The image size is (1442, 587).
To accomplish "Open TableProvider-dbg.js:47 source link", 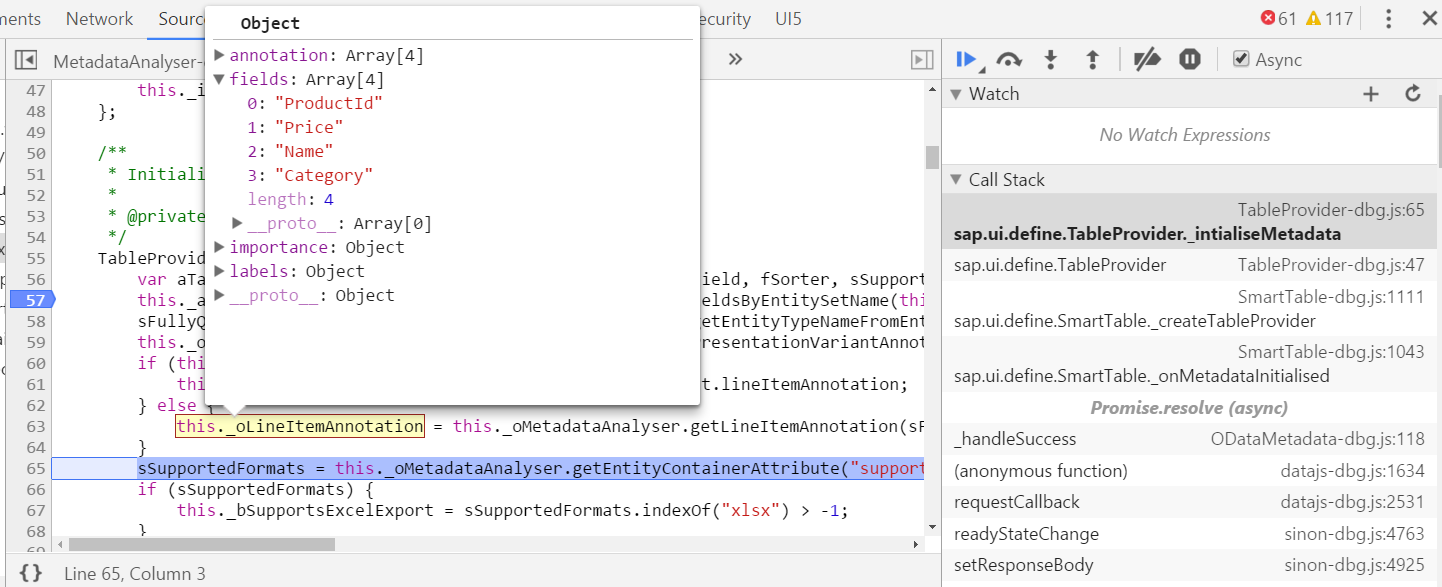I will 1331,265.
